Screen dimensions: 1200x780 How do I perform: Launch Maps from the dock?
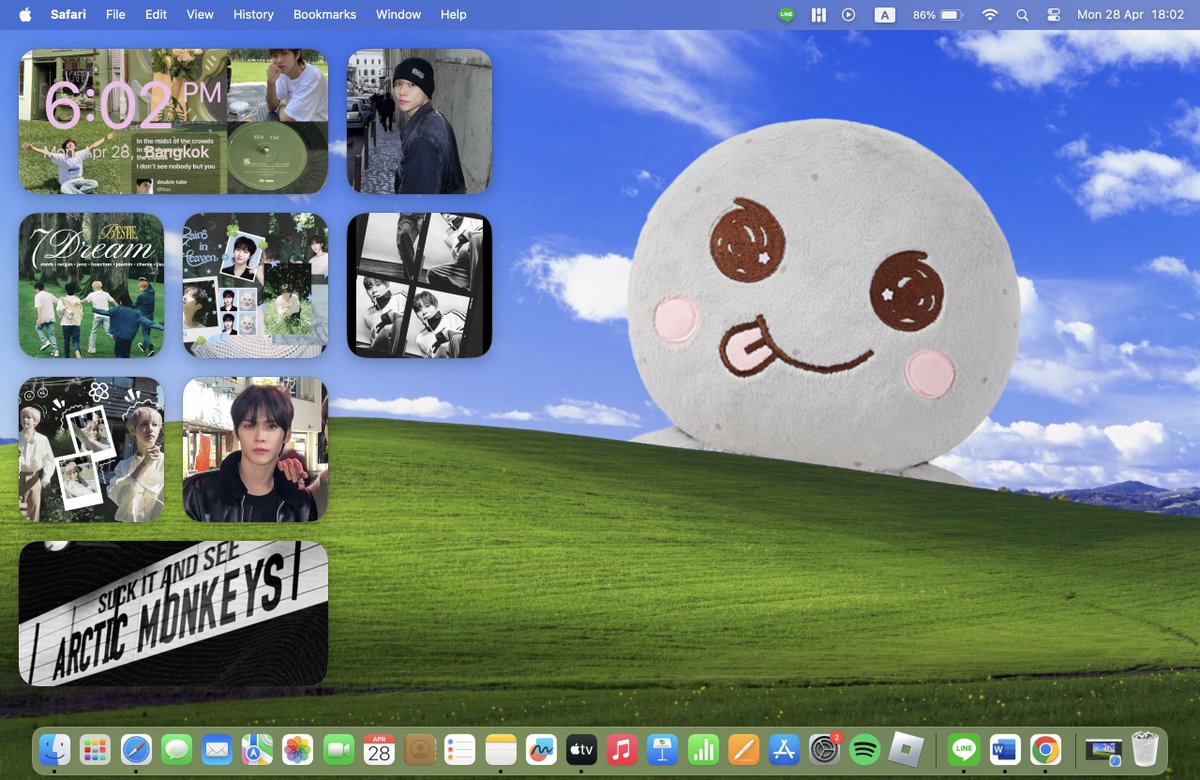click(x=257, y=749)
